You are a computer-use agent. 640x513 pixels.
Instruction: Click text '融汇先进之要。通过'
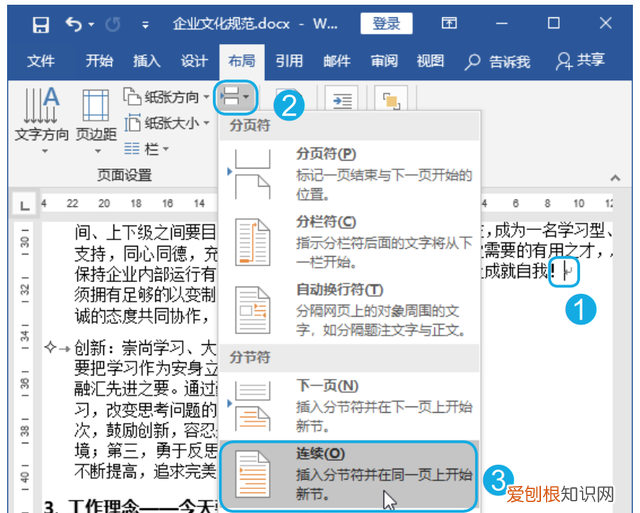pos(145,389)
